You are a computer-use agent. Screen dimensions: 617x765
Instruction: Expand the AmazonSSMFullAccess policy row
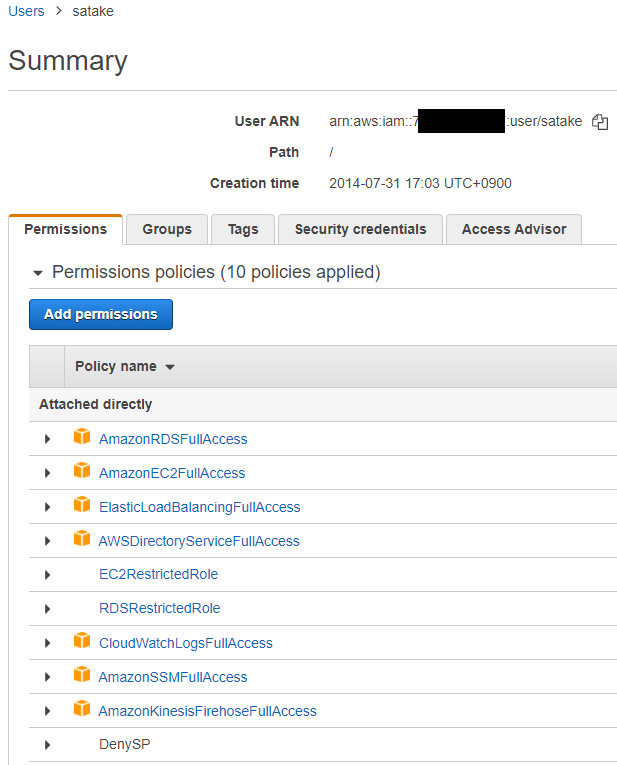(x=47, y=677)
